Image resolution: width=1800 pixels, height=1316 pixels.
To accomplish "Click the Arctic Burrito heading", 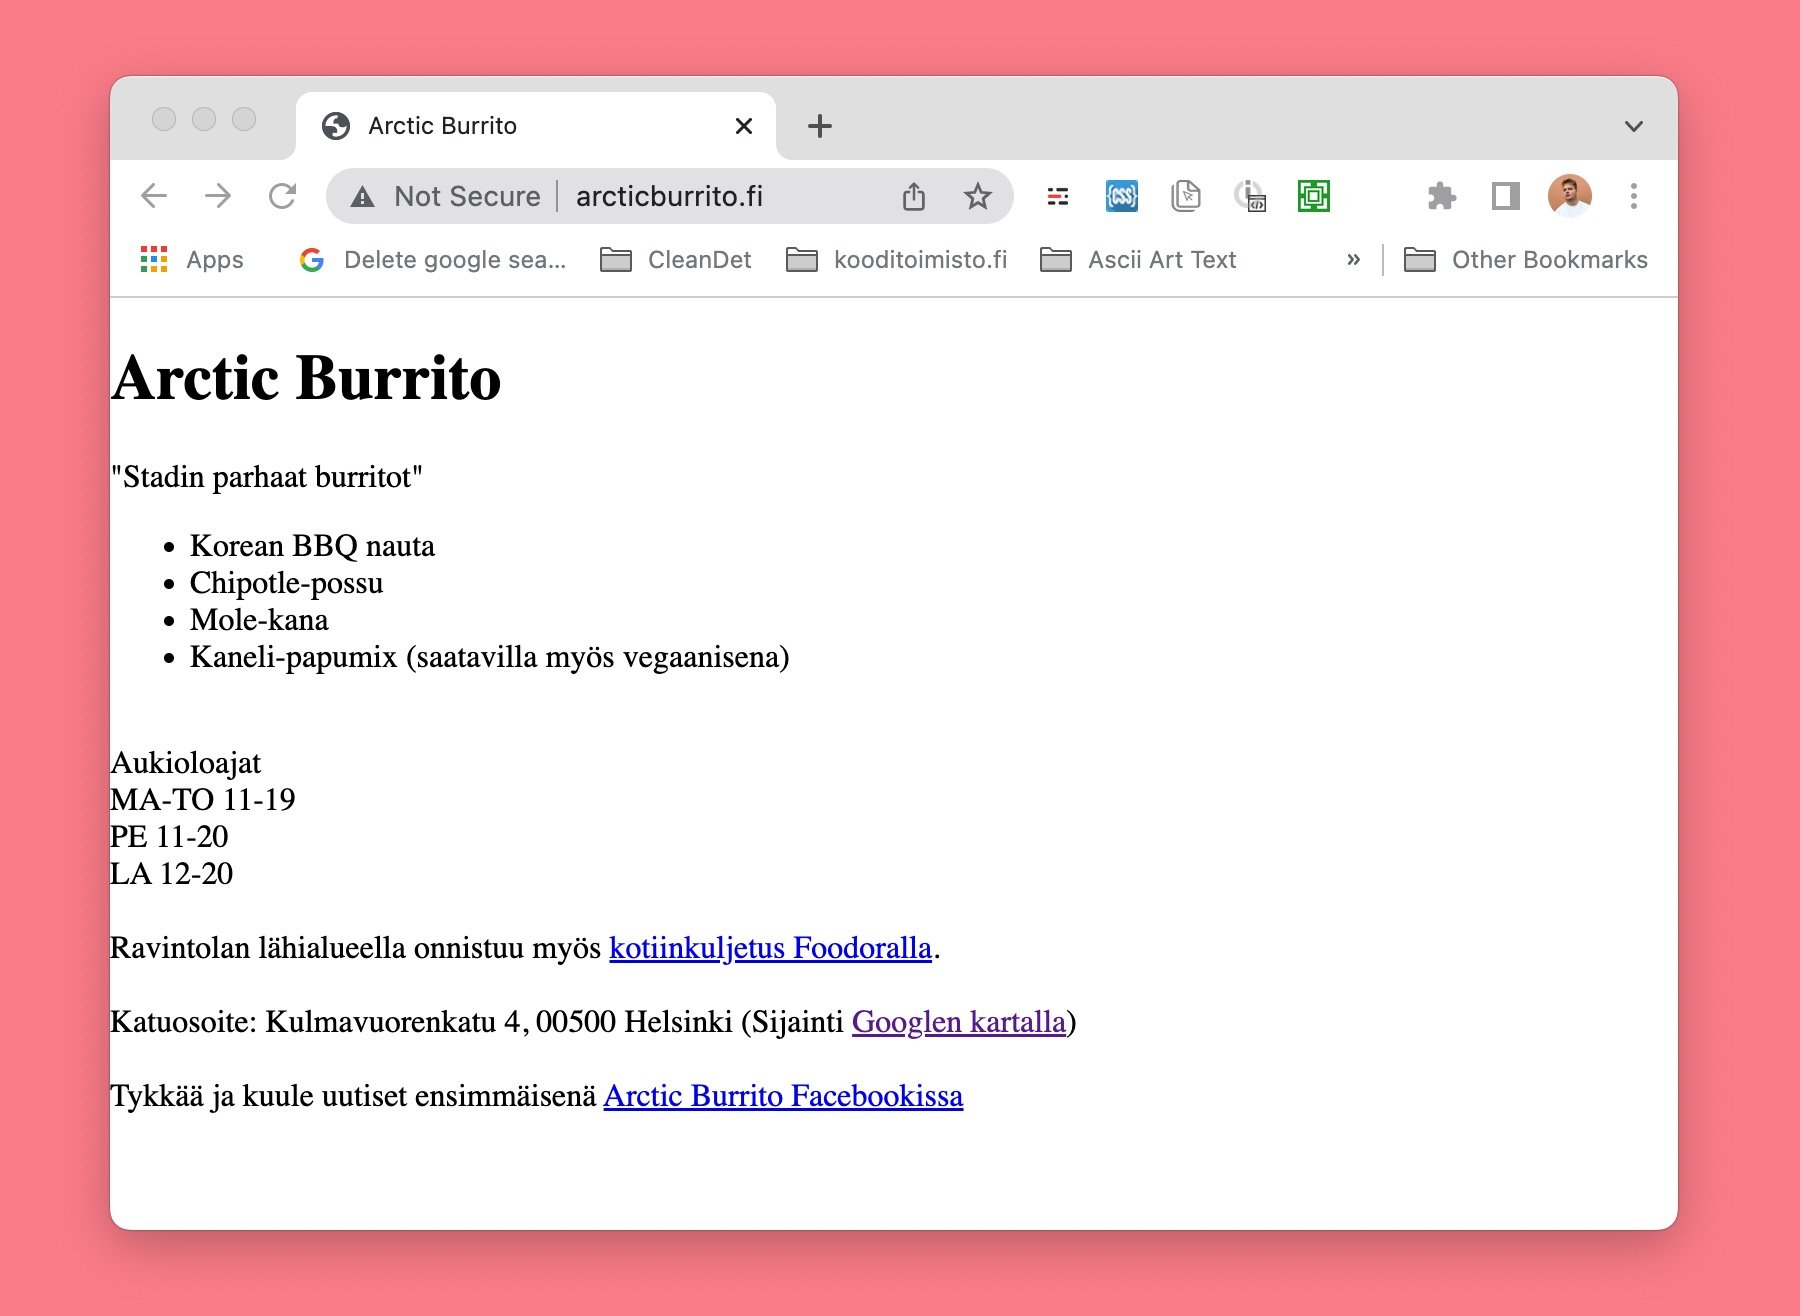I will [306, 379].
